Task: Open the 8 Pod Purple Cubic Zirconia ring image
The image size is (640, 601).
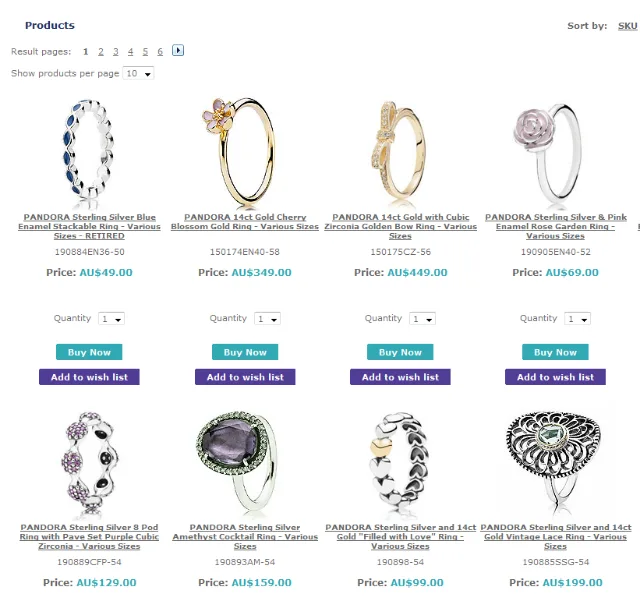Action: pyautogui.click(x=90, y=463)
